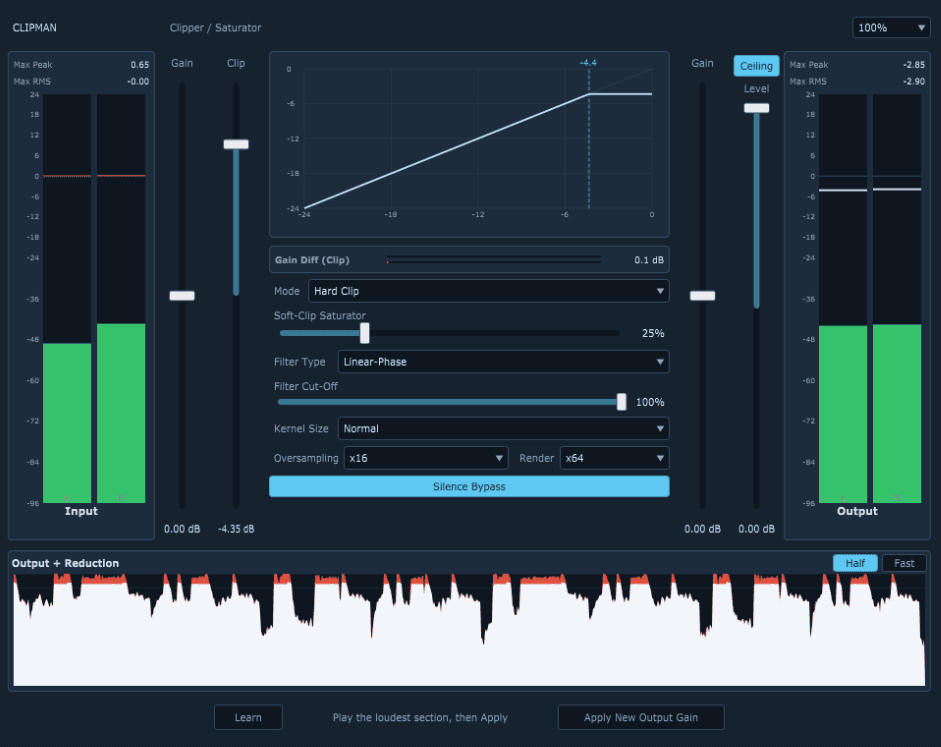
Task: Click the input Max RMS value -0.00
Action: coord(138,82)
